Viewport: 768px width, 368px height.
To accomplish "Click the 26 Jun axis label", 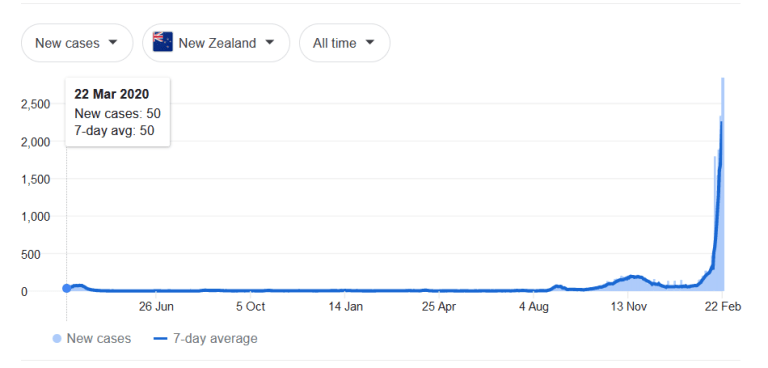I will [156, 307].
